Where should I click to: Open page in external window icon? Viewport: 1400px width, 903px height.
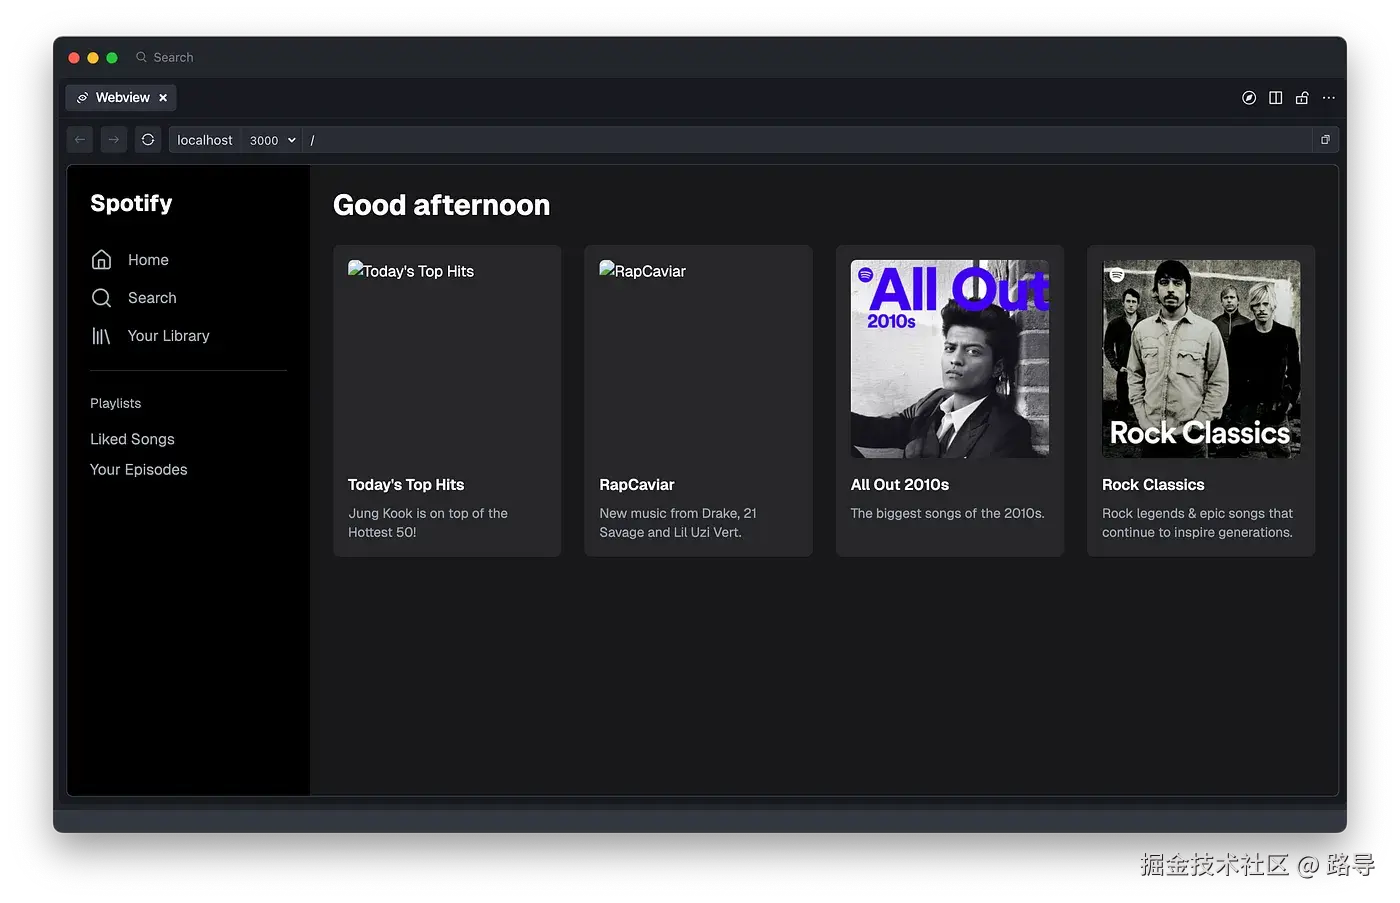1325,140
